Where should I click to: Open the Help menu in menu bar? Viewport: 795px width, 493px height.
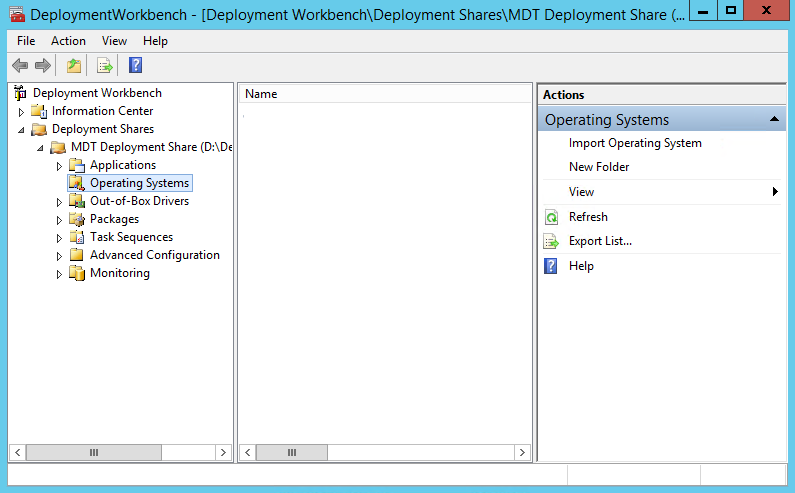(x=155, y=41)
